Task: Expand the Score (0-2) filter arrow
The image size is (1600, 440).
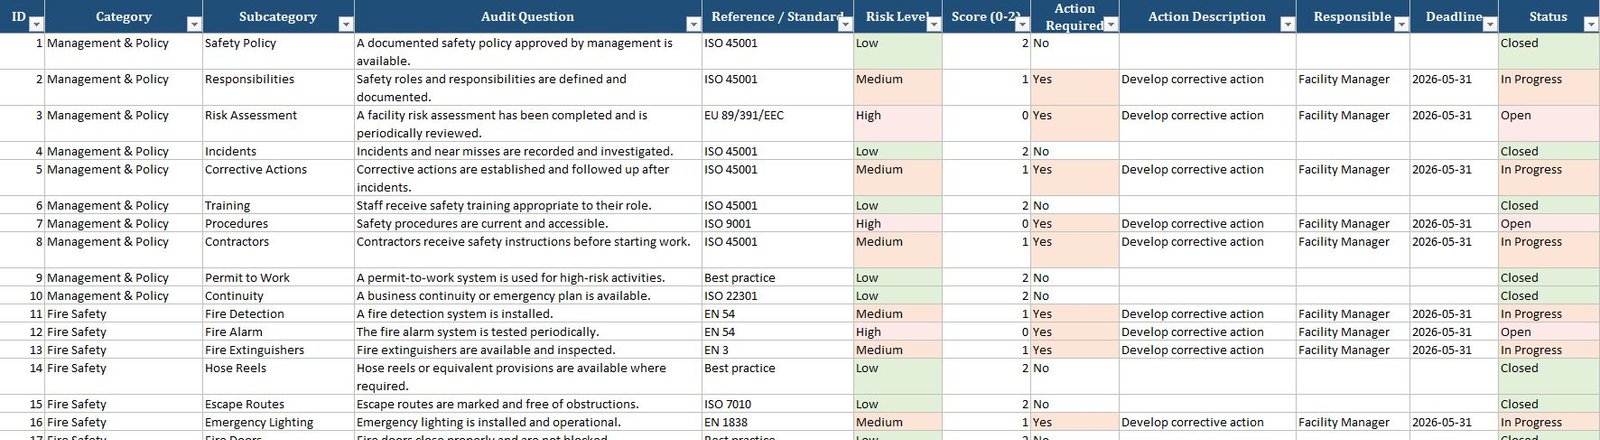Action: (1022, 24)
